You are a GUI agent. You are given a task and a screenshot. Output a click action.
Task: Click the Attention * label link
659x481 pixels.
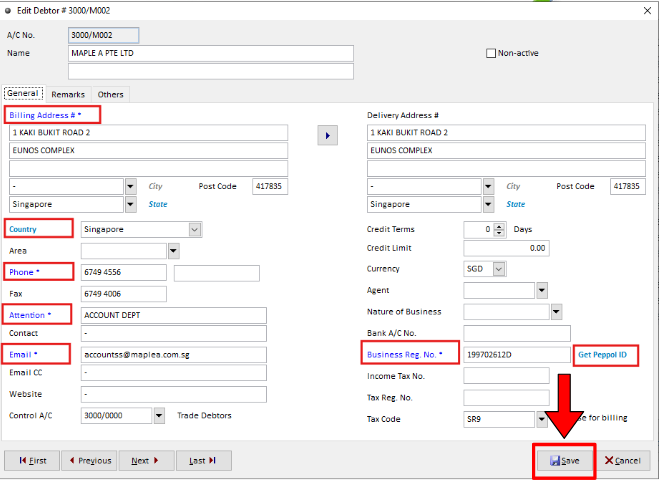click(x=30, y=315)
